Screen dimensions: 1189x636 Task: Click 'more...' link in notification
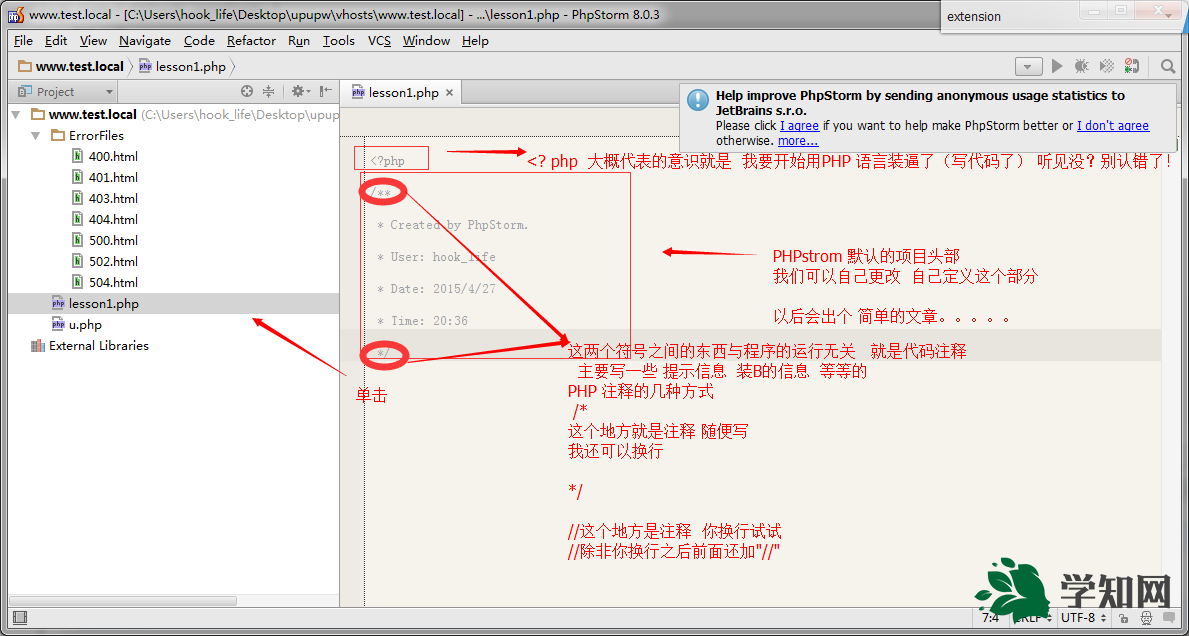[798, 140]
